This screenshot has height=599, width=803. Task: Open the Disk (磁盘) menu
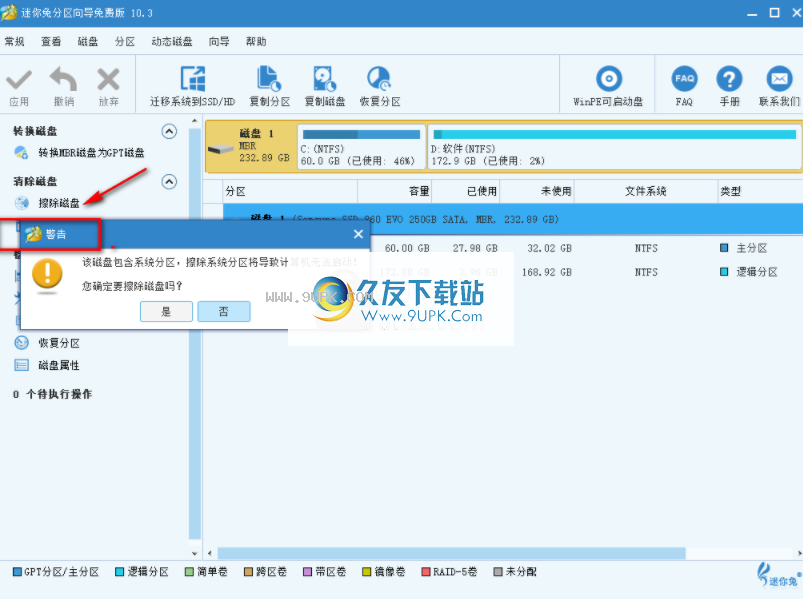click(x=88, y=41)
